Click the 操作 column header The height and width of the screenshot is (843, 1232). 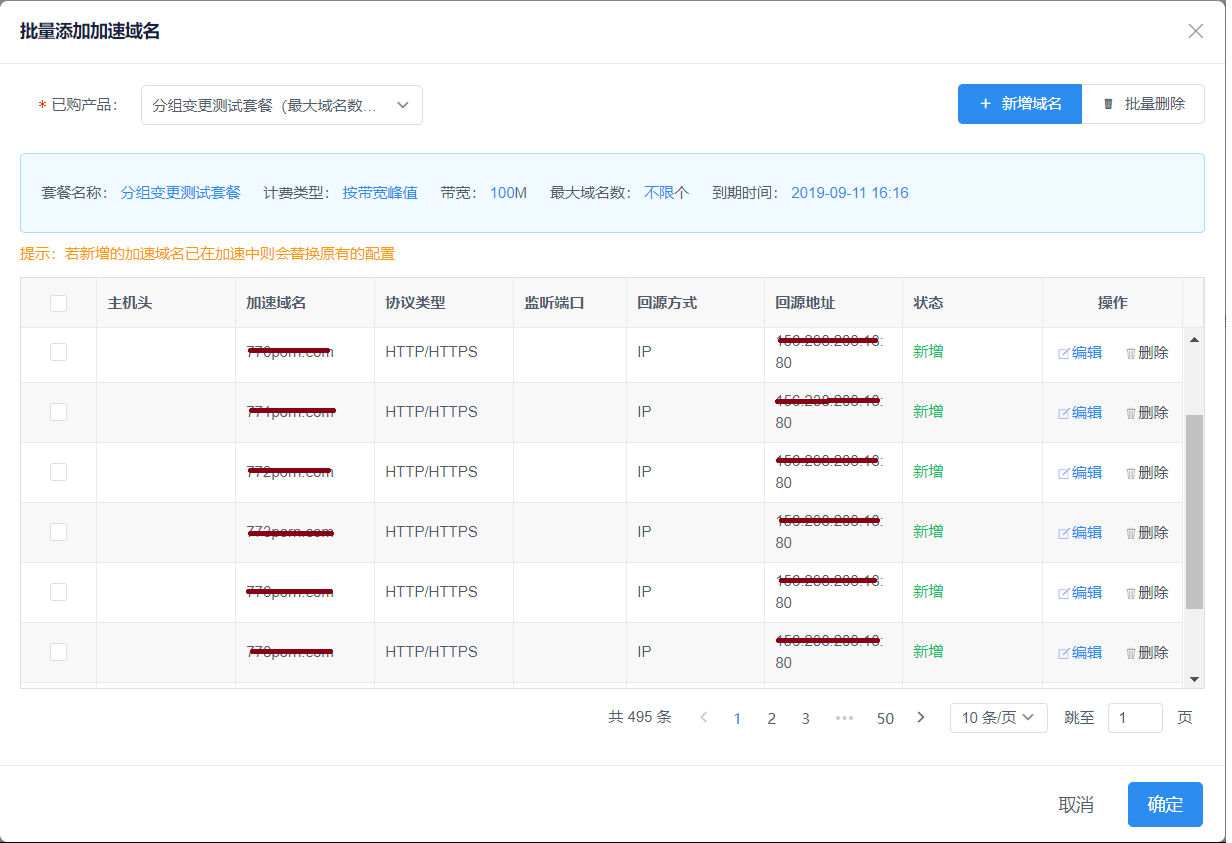(x=1112, y=303)
